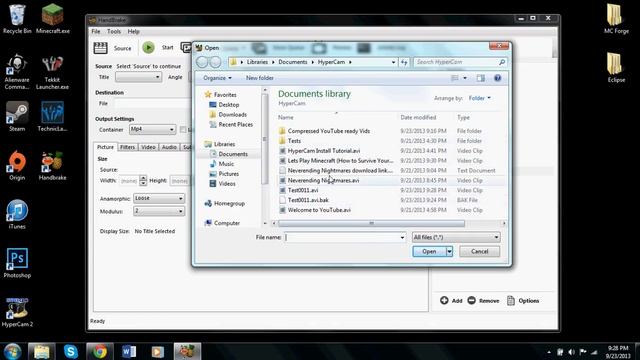Open the Steam desktop icon
Viewport: 640px width, 360px height.
tap(17, 116)
